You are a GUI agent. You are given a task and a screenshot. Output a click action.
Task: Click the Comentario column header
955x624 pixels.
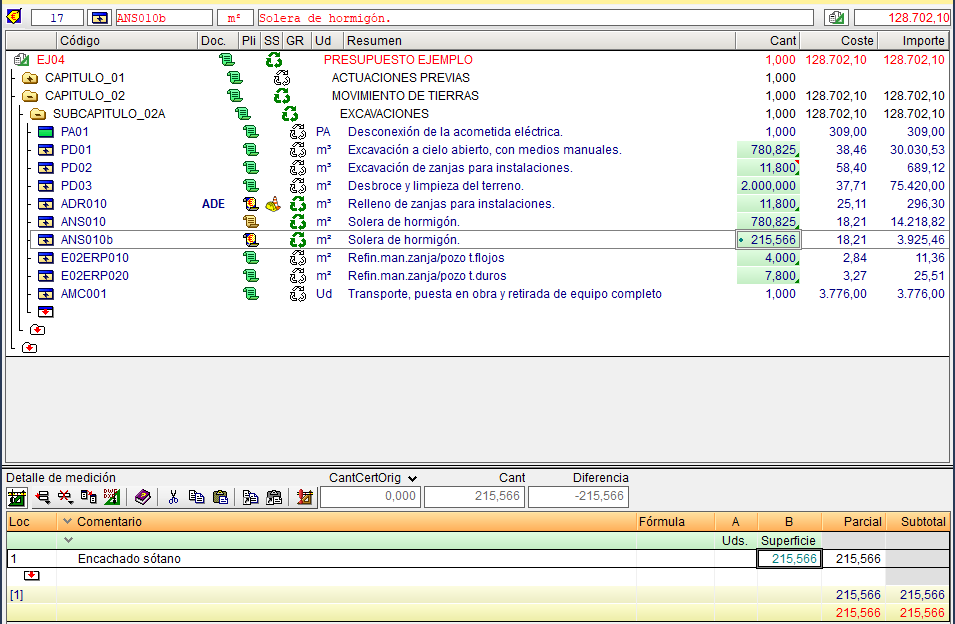pos(110,521)
